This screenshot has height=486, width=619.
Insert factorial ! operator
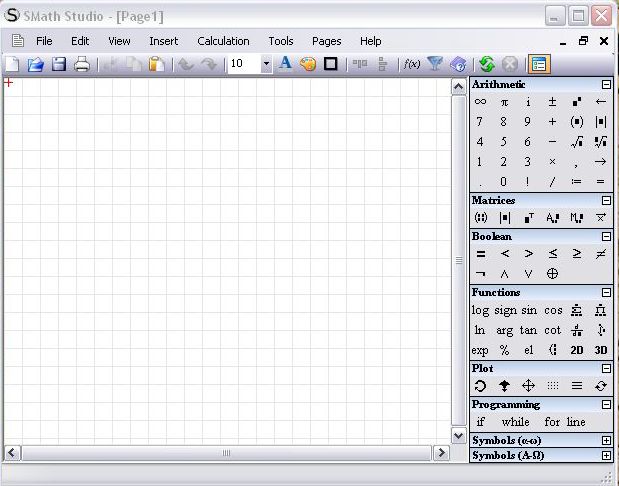click(527, 182)
